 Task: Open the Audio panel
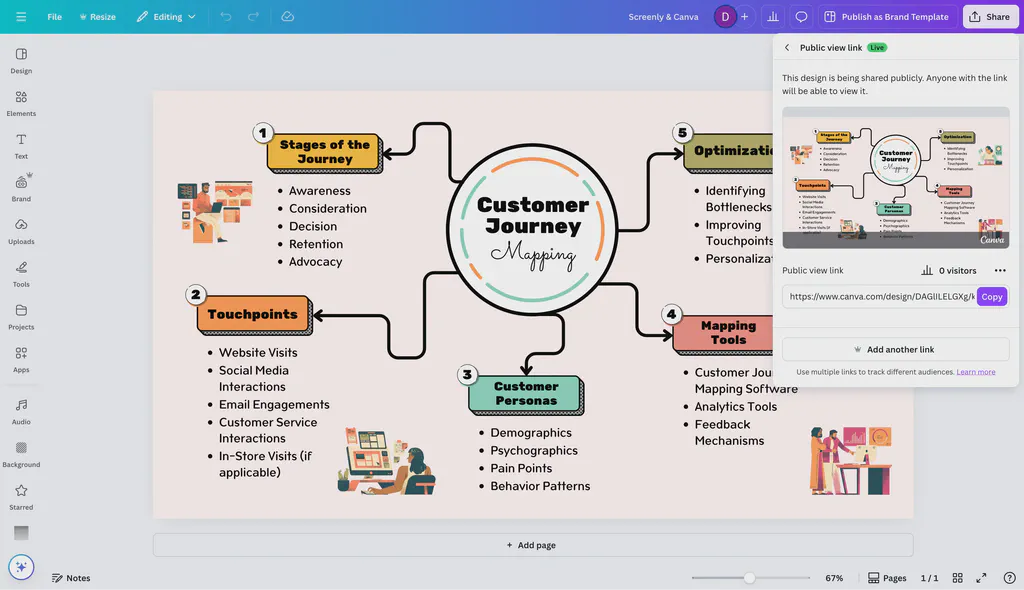(x=20, y=412)
